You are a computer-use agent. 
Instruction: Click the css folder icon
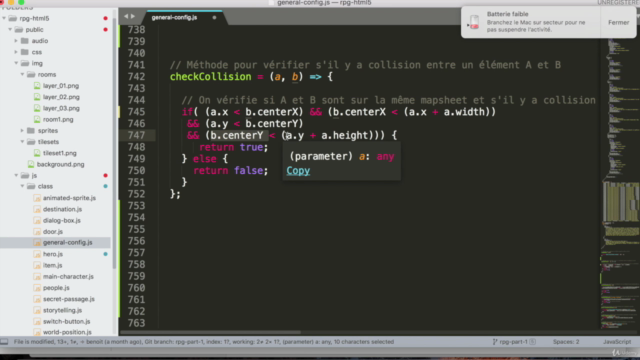pyautogui.click(x=24, y=52)
